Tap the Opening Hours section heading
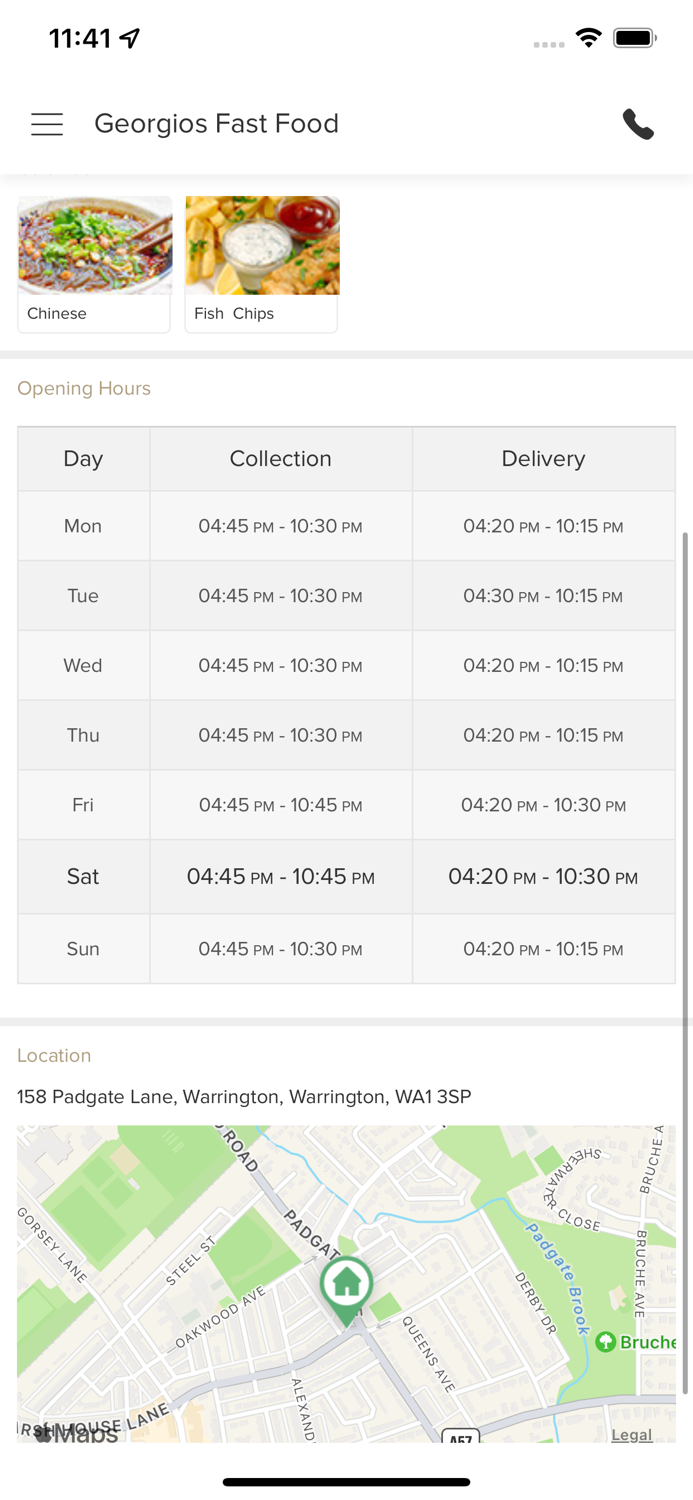Screen dimensions: 693x1500 click(84, 388)
